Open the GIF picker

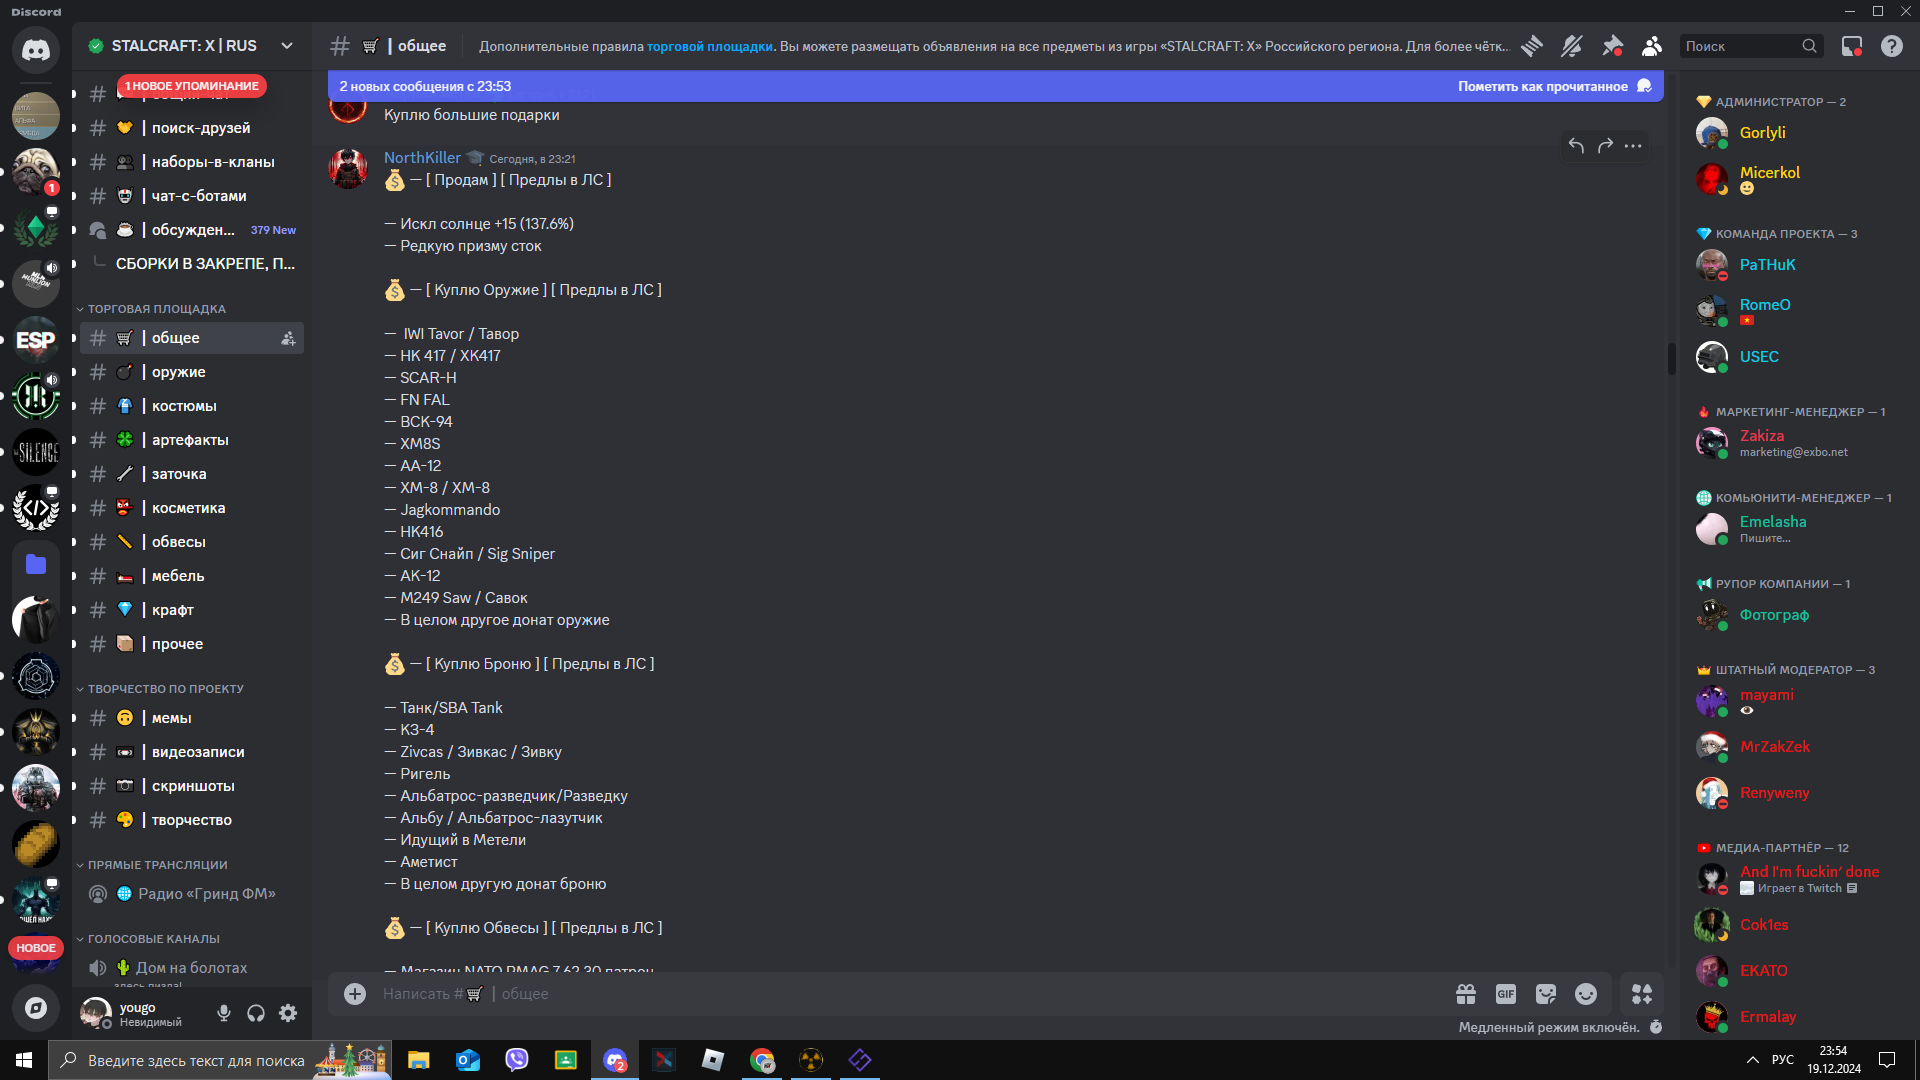pyautogui.click(x=1506, y=994)
